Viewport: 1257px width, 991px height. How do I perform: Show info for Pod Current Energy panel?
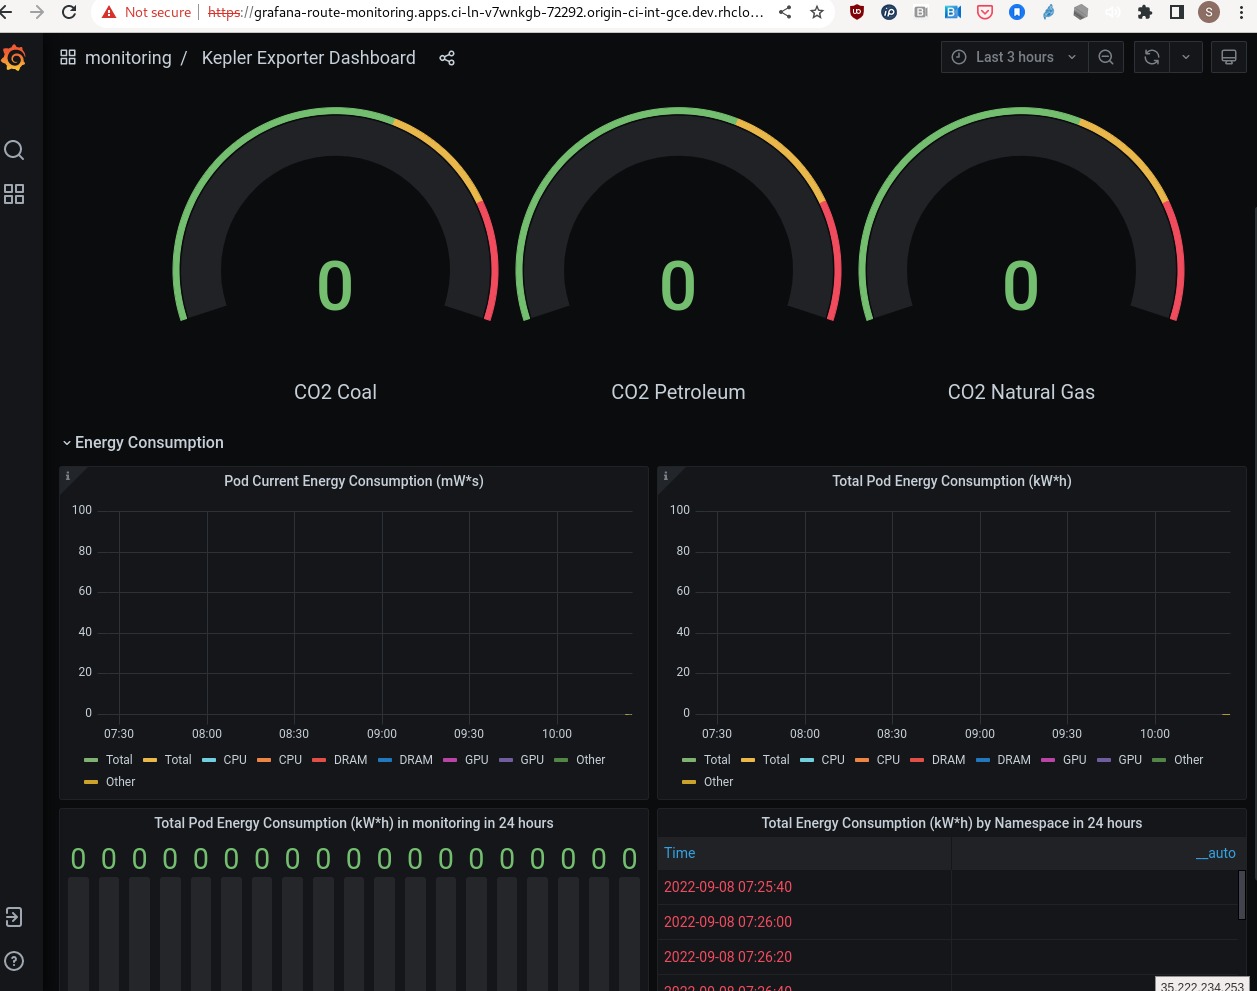67,476
